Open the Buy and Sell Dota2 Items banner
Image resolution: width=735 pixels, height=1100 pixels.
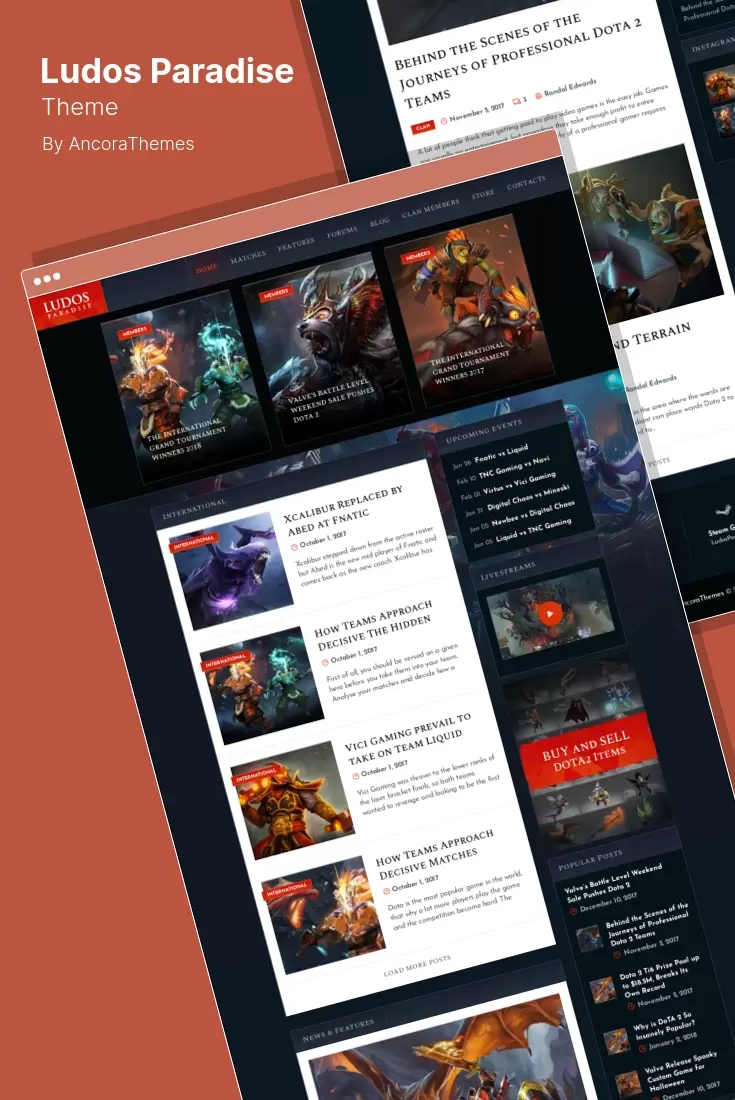[586, 753]
